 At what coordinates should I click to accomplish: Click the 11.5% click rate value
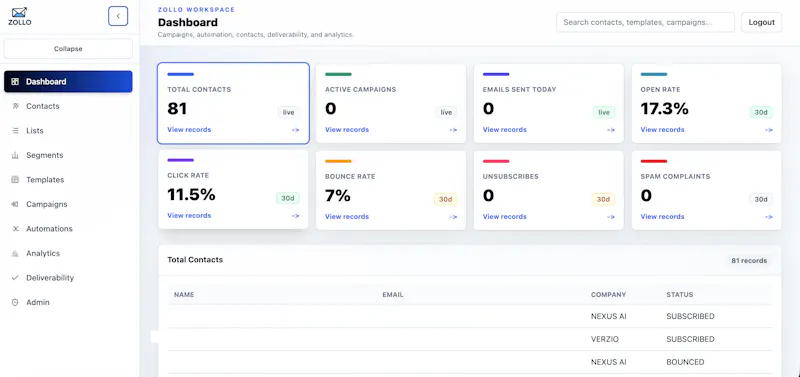click(x=191, y=194)
